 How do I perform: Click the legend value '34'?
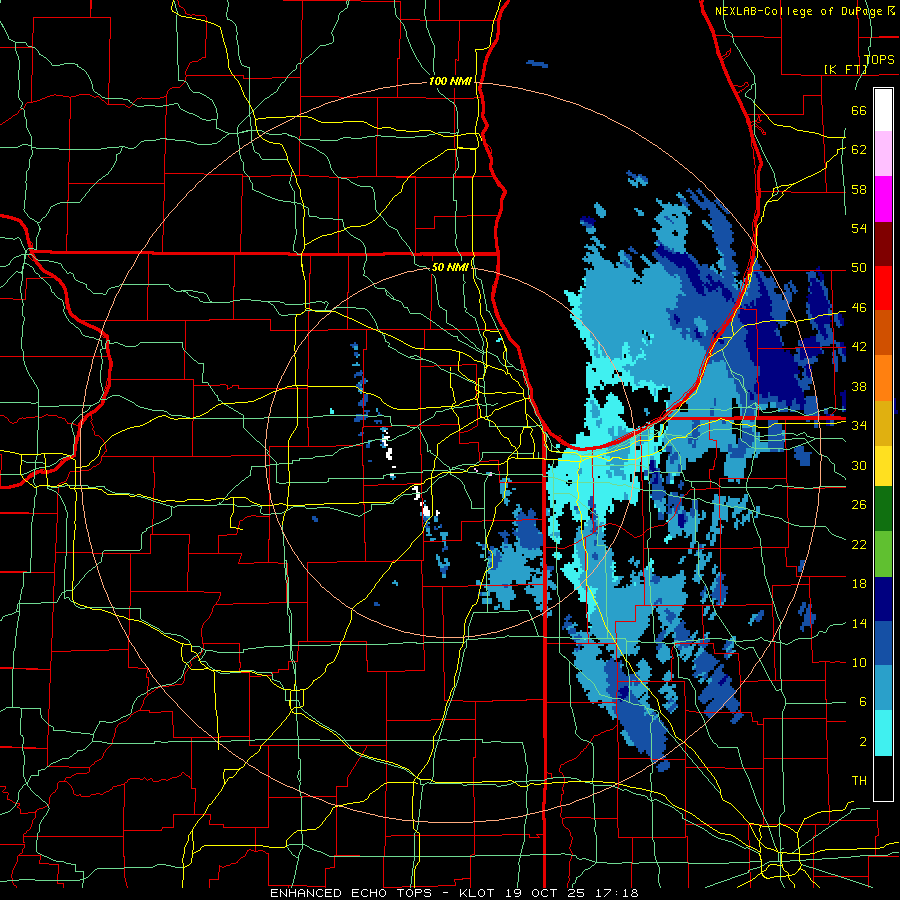859,425
